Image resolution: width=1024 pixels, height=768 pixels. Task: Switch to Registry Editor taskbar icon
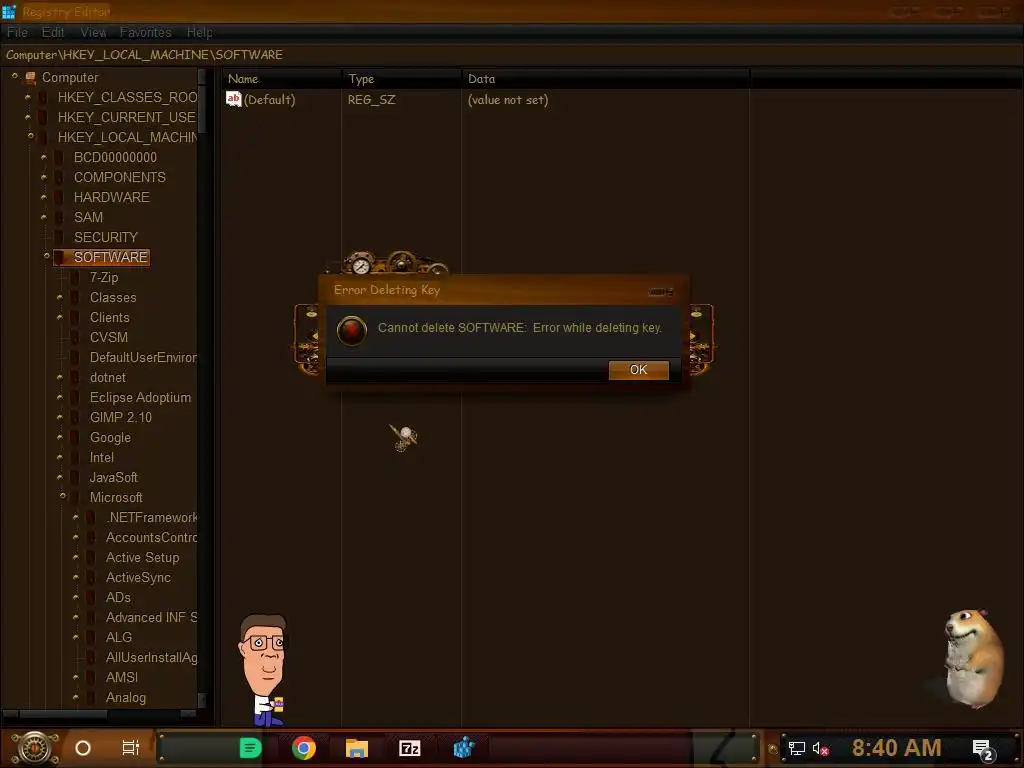(x=463, y=748)
